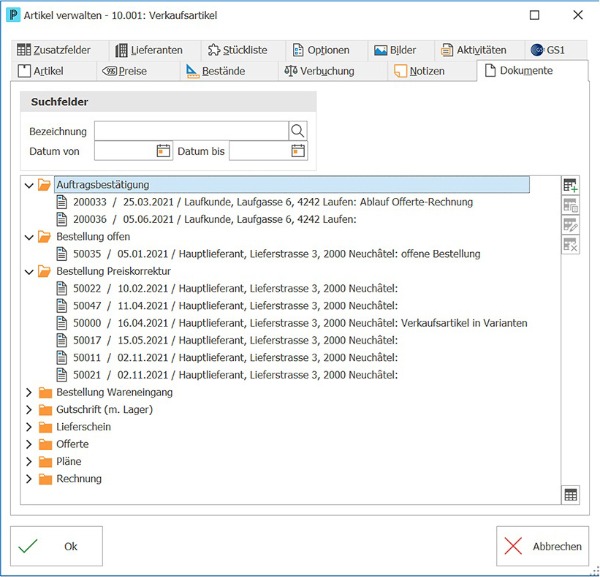Image resolution: width=600 pixels, height=577 pixels.
Task: Click the delete document icon with X
Action: click(x=570, y=244)
